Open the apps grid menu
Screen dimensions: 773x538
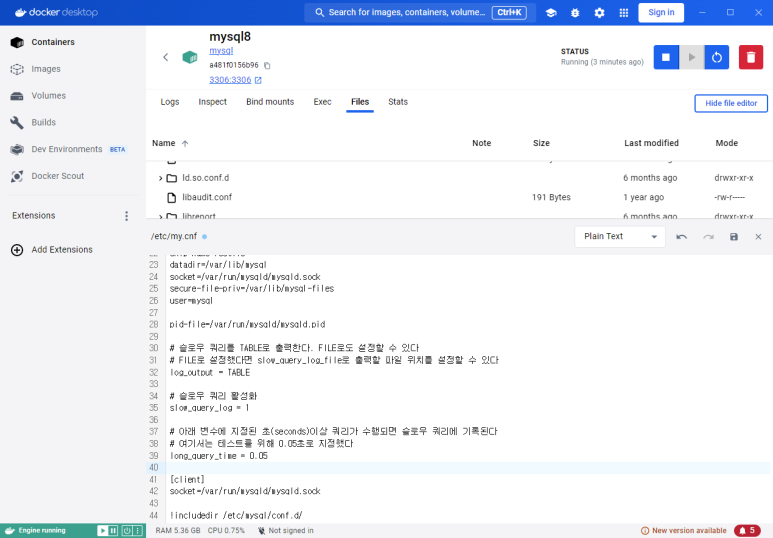[624, 13]
